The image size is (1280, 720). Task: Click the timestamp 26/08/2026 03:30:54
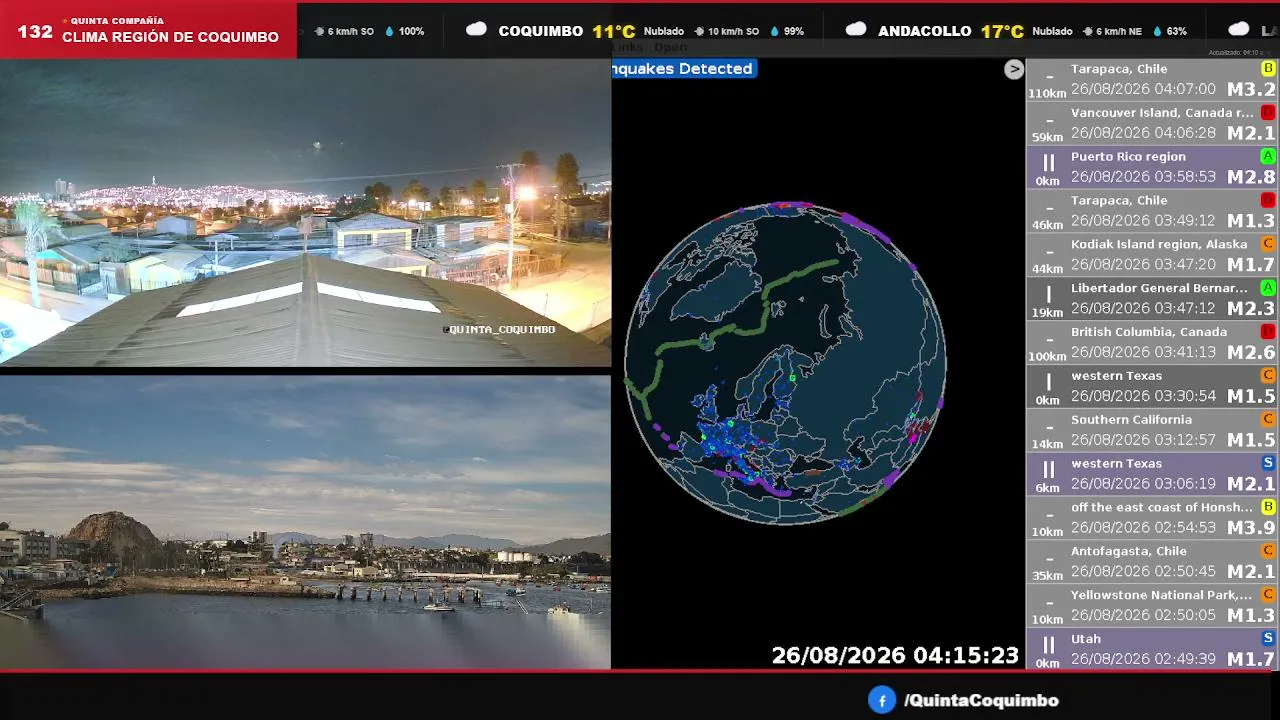click(1143, 396)
